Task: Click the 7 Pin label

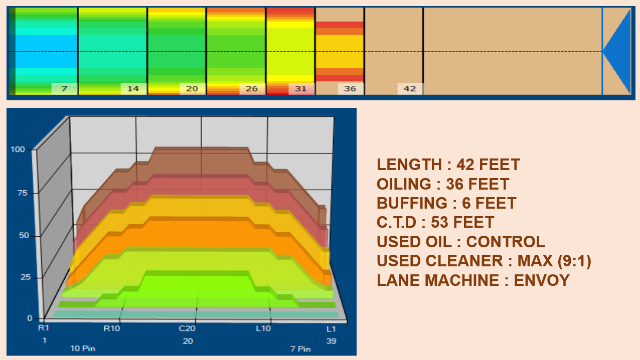Action: 300,349
